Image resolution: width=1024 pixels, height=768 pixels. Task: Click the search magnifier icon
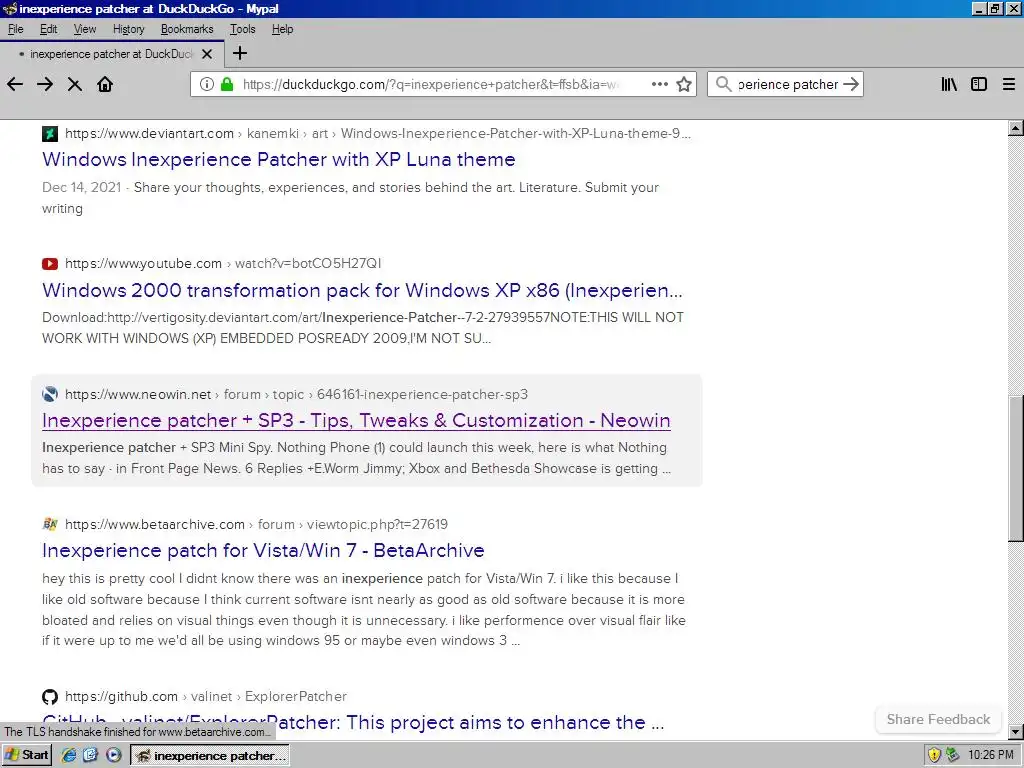point(723,84)
